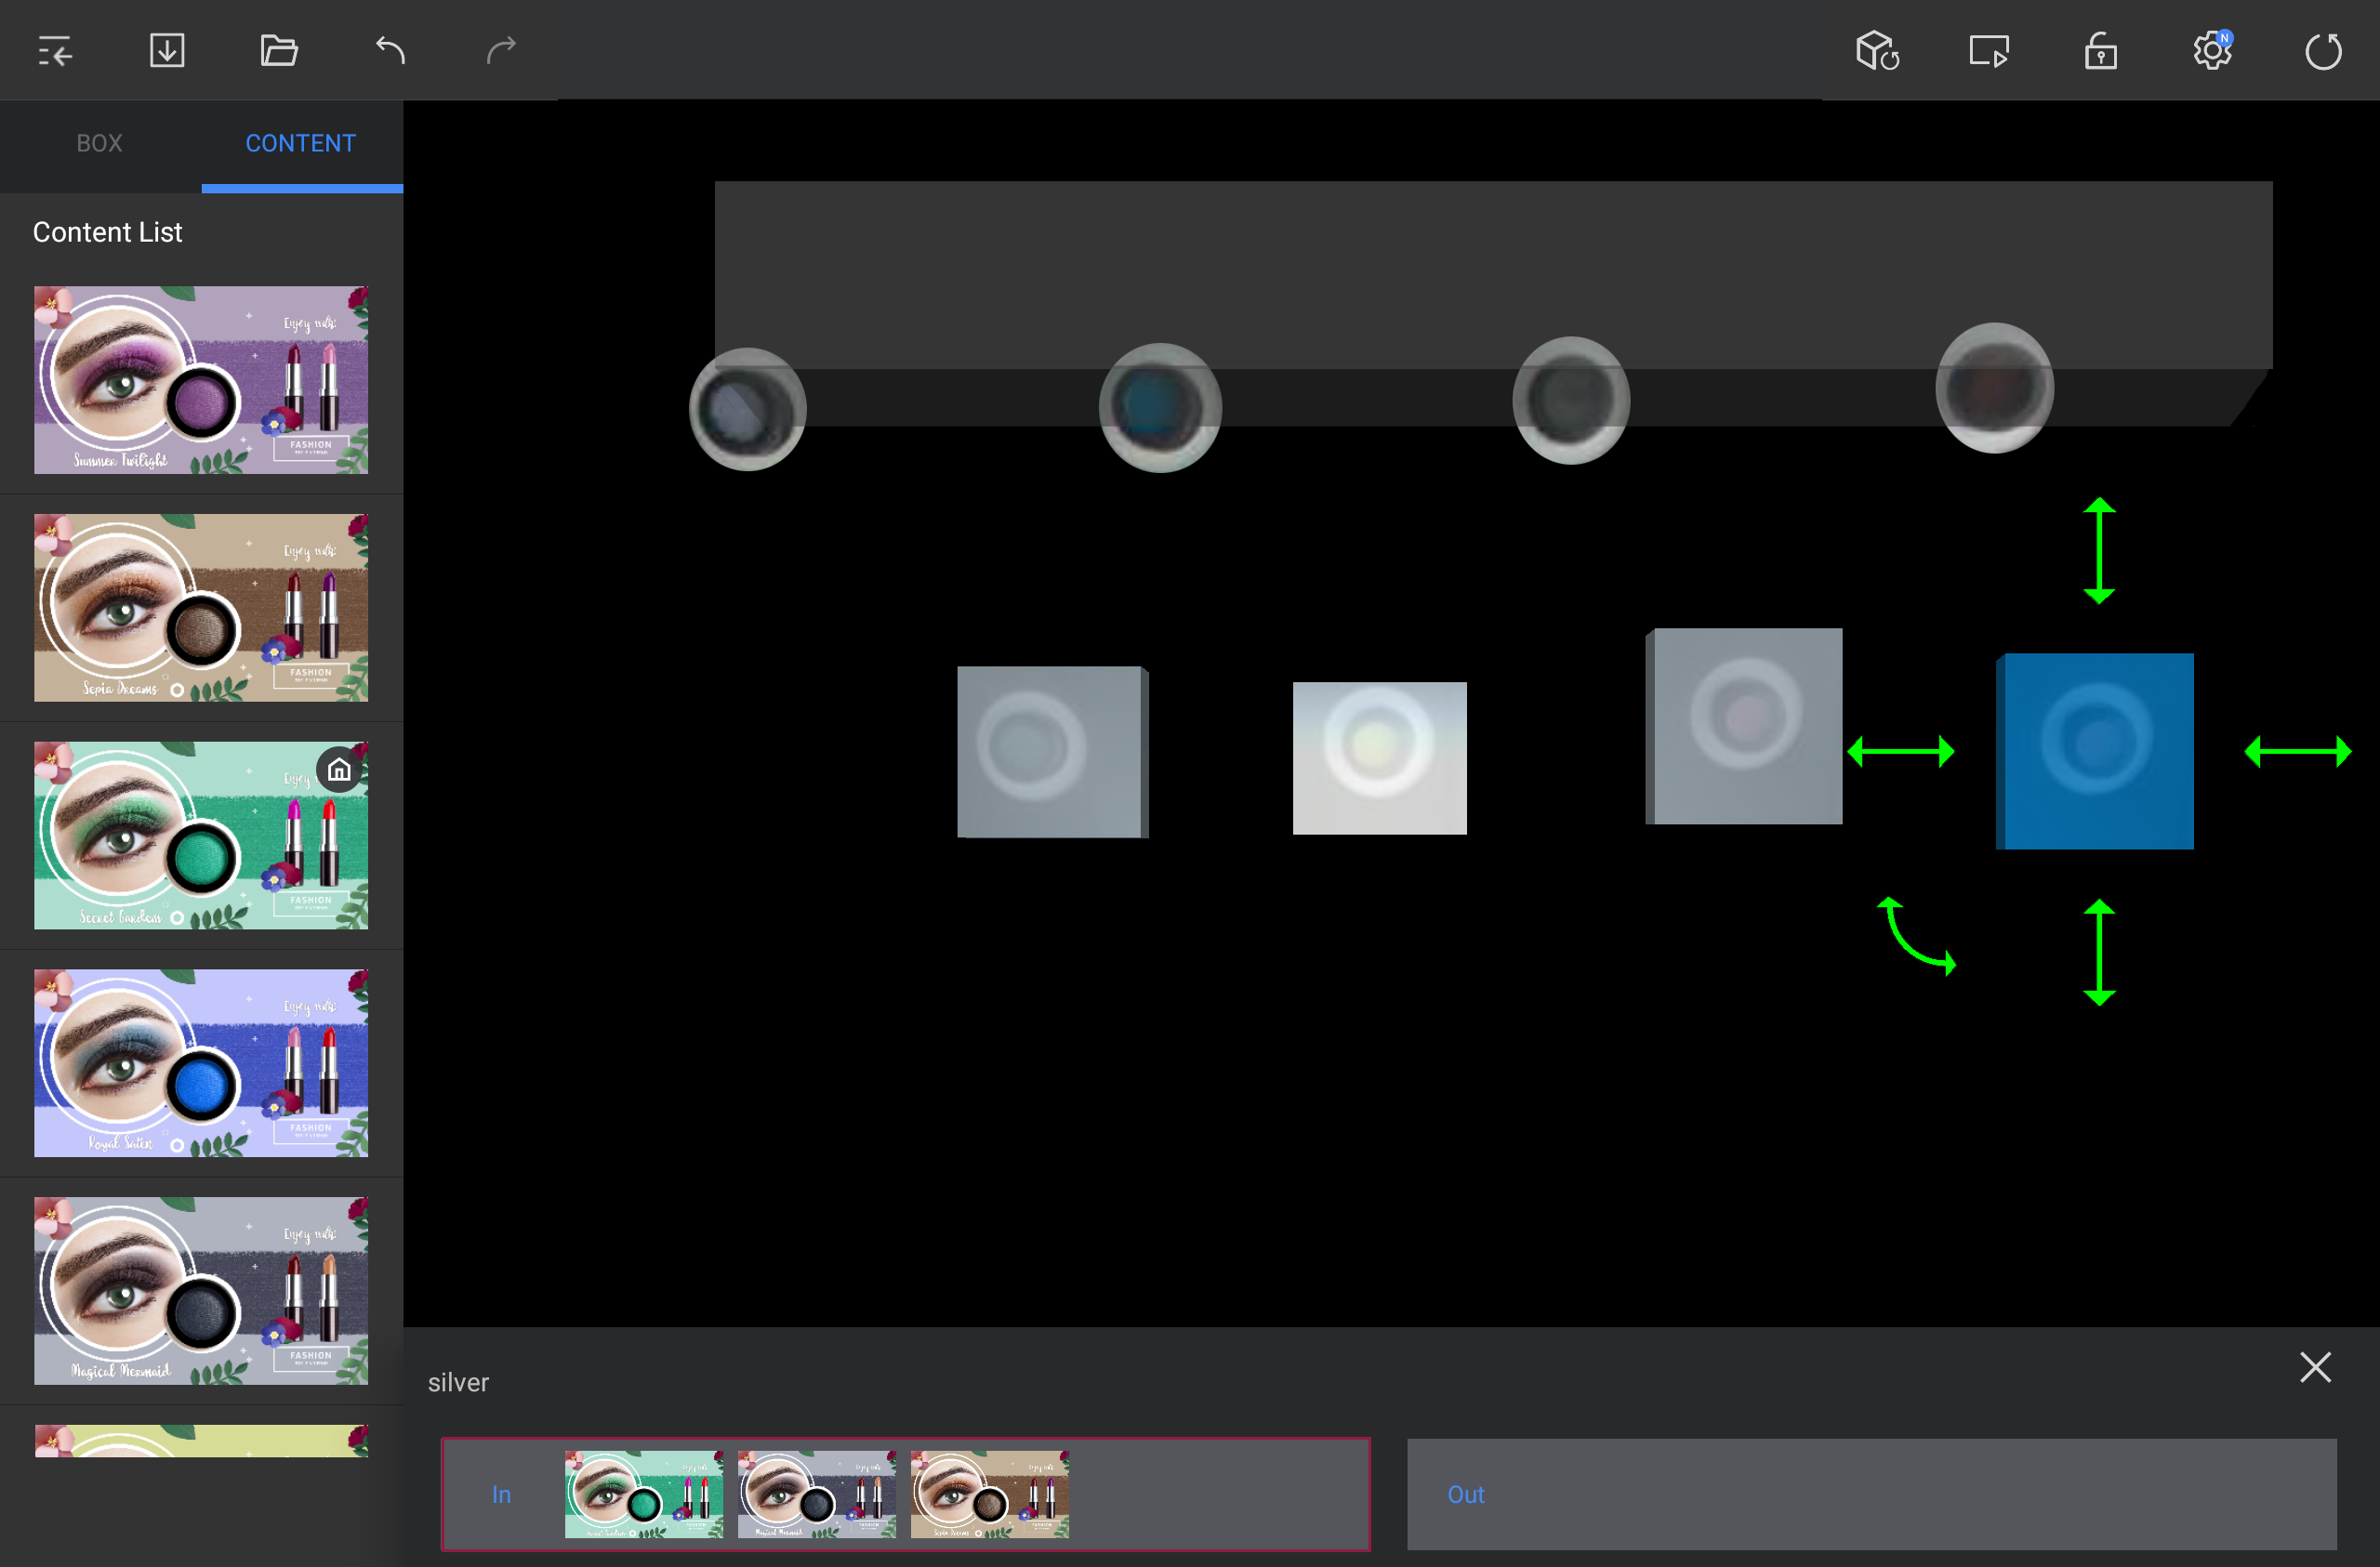Select the blue cube in viewport

[2096, 751]
